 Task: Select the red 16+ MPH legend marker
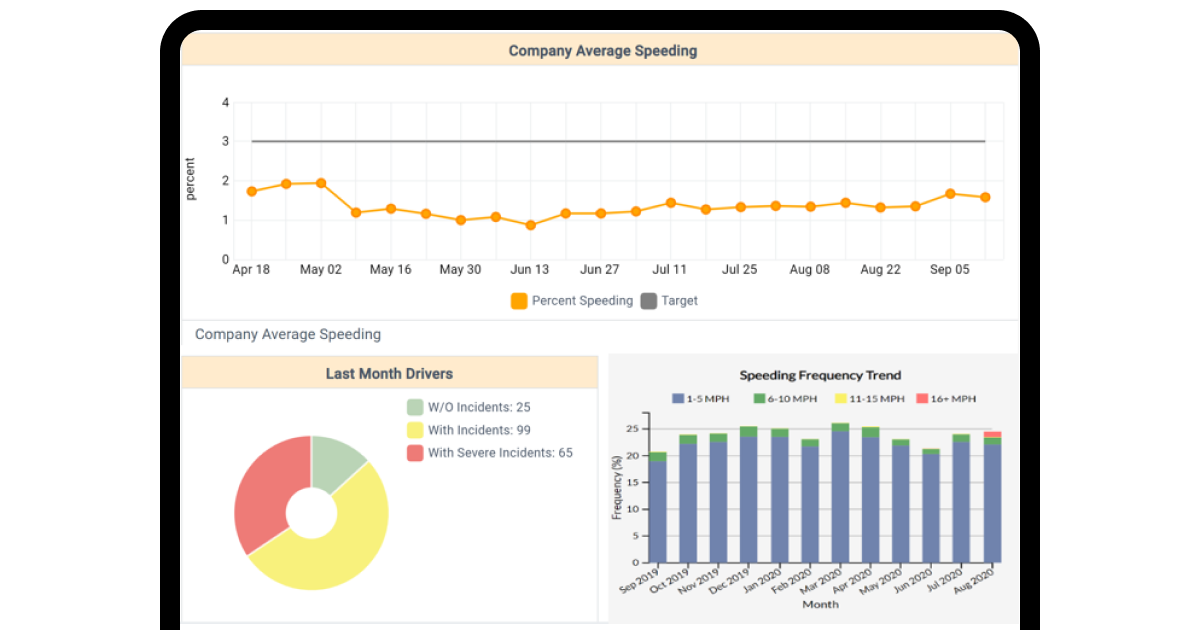pos(922,399)
